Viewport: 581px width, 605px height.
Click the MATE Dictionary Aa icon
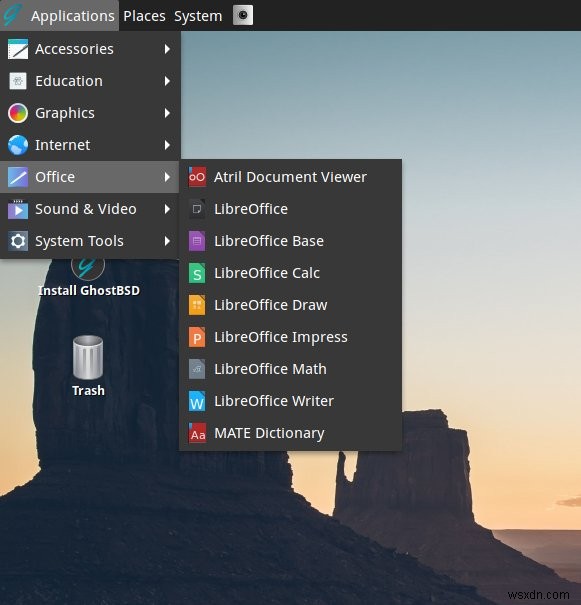coord(197,433)
